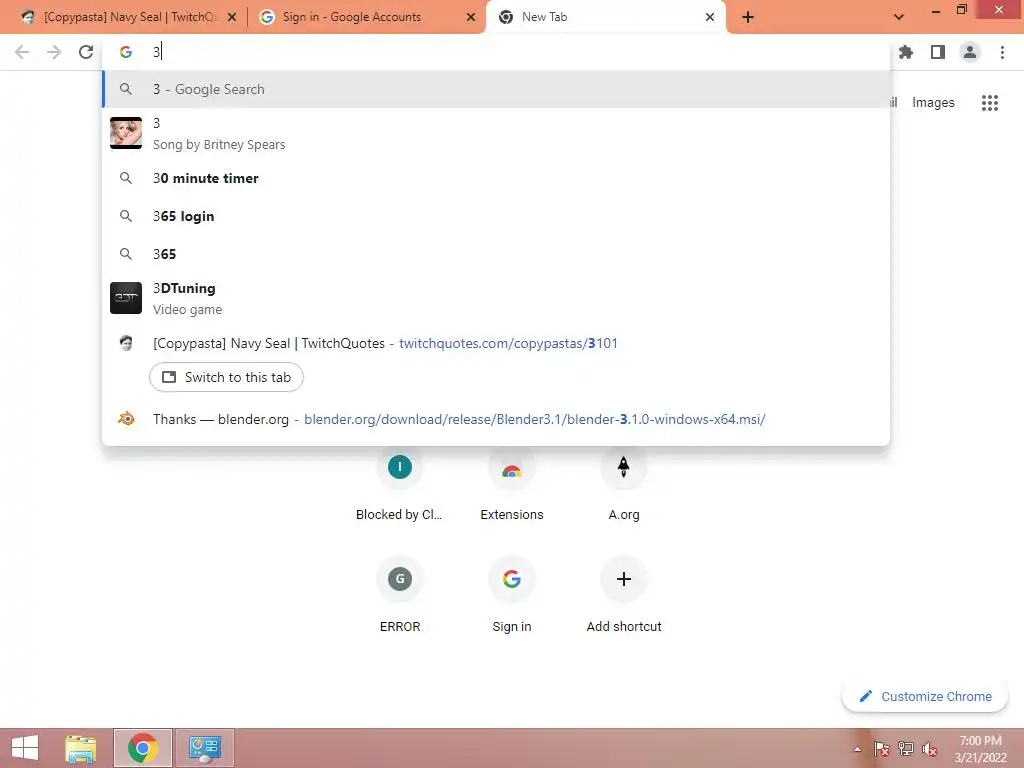Open the twitchquotes.com/copypastas/3101 suggestion
1024x768 pixels.
[496, 344]
